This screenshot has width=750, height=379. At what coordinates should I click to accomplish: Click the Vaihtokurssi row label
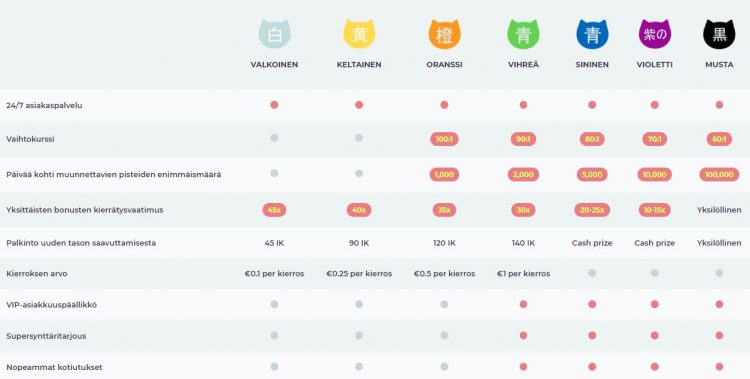coord(30,139)
